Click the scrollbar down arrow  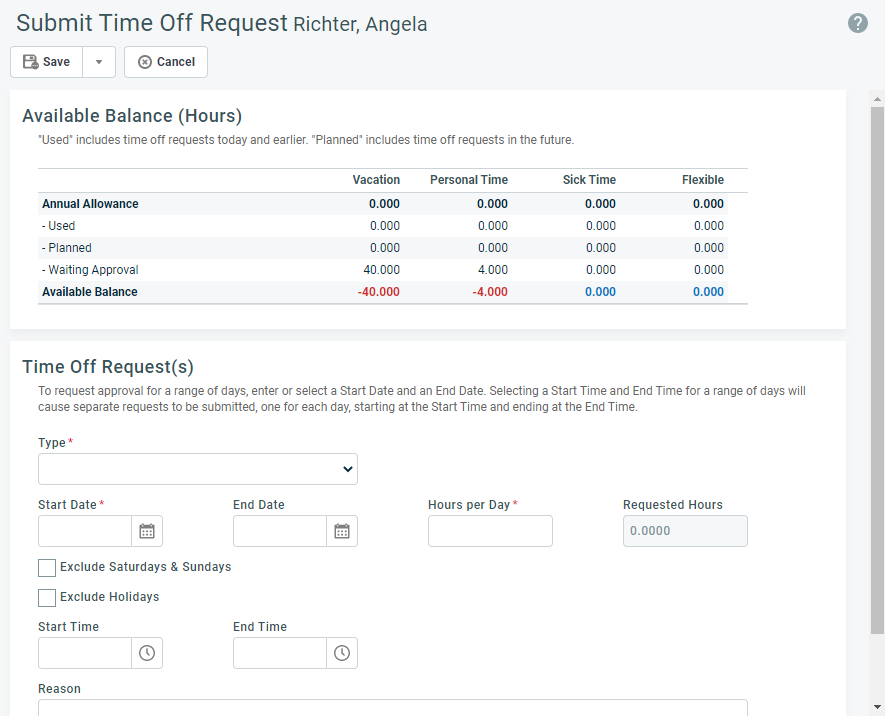(877, 706)
